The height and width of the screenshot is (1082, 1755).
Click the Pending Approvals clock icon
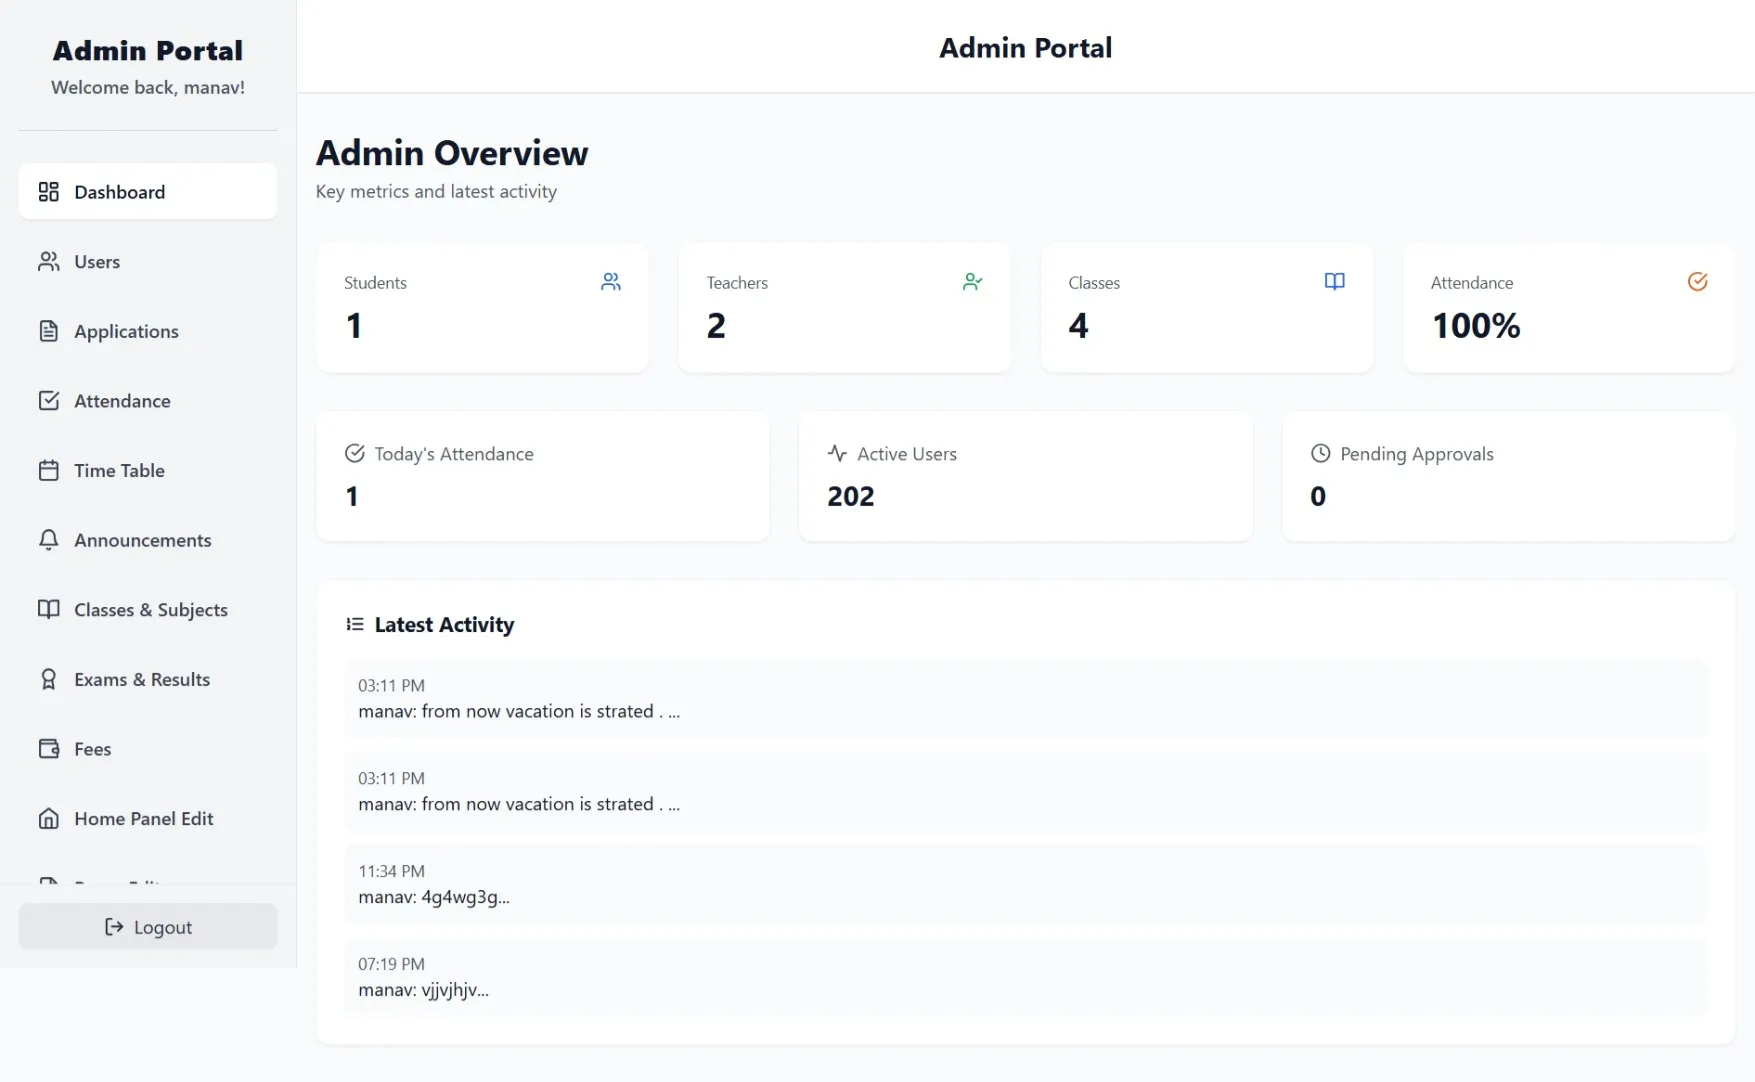1319,453
